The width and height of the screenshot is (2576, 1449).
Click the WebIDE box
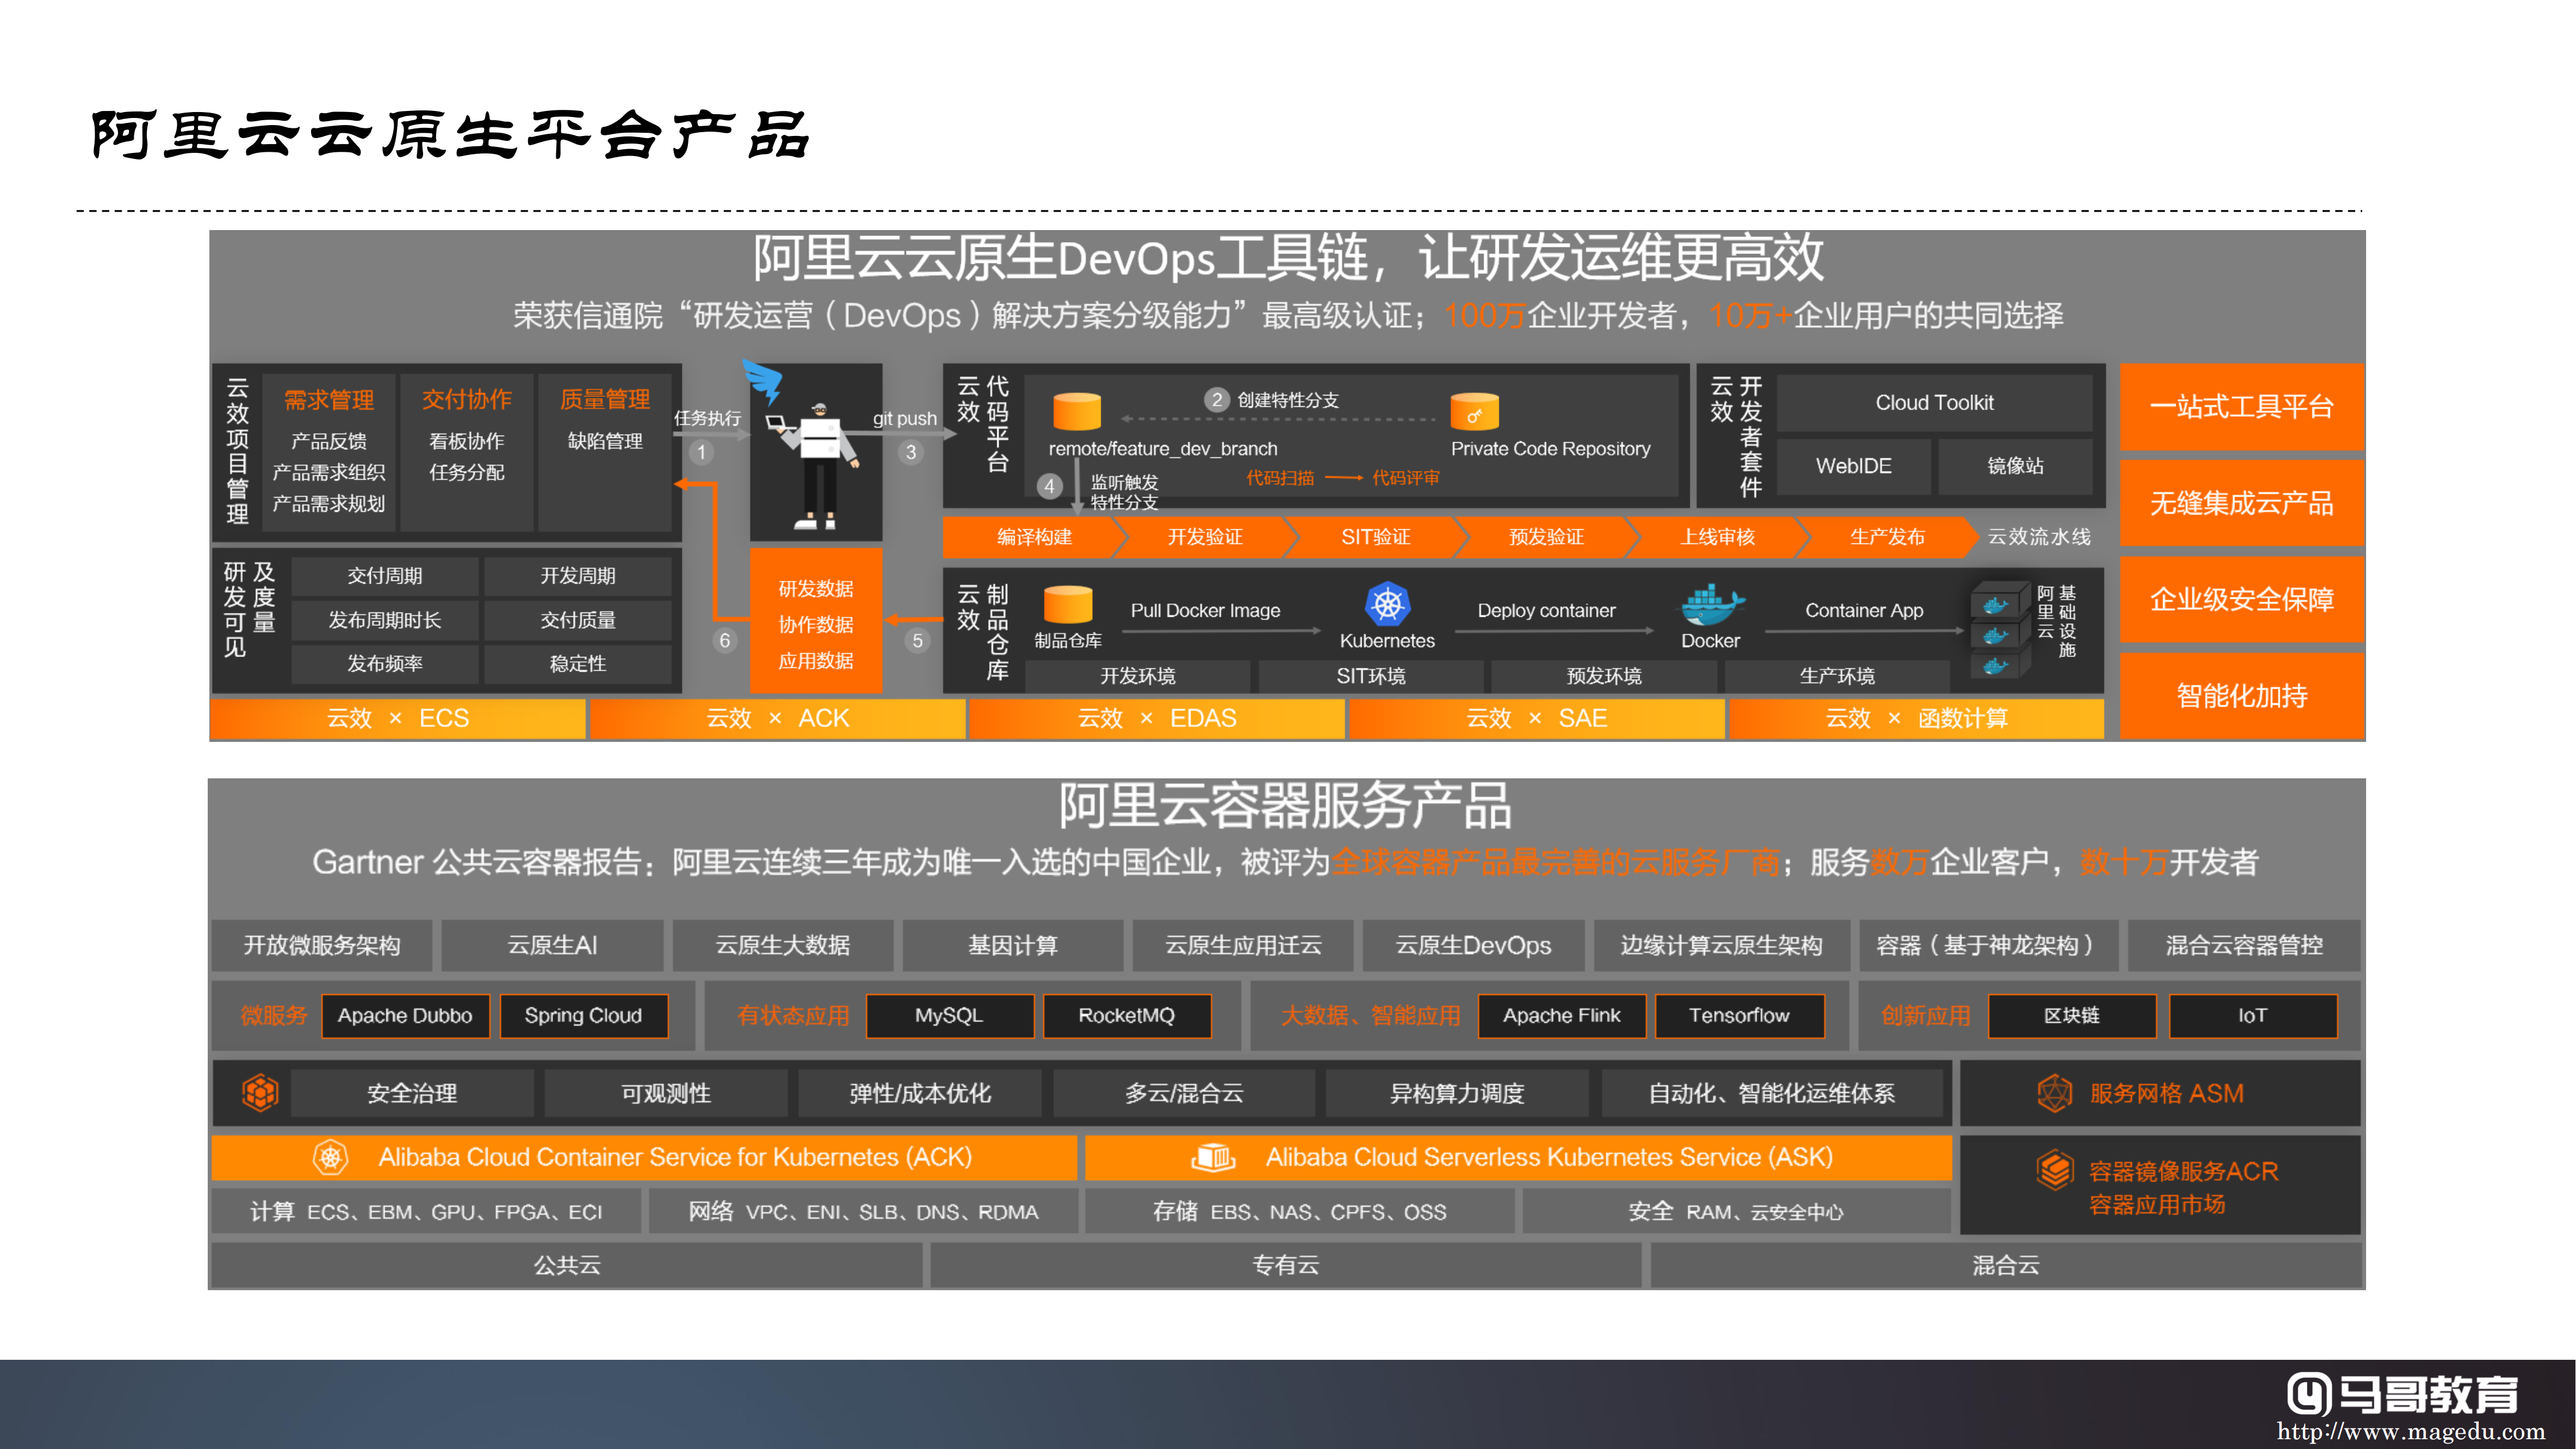[x=1853, y=466]
